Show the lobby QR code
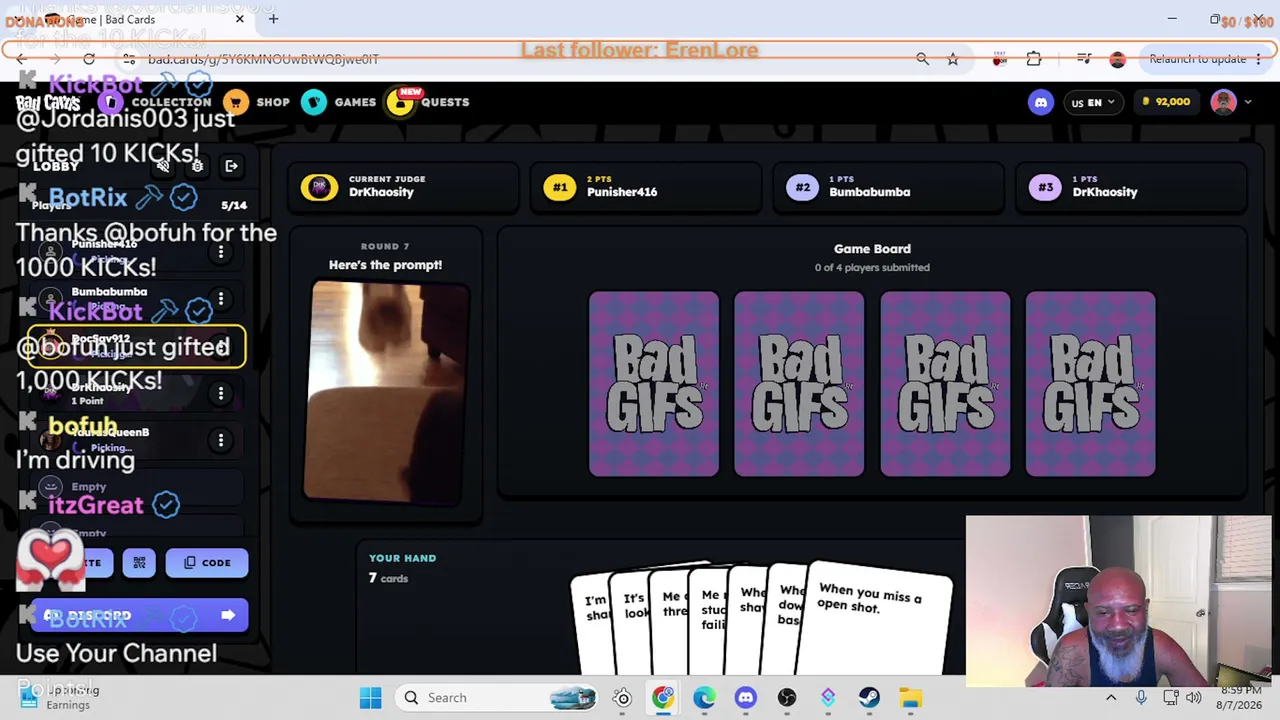This screenshot has height=720, width=1280. pos(139,563)
